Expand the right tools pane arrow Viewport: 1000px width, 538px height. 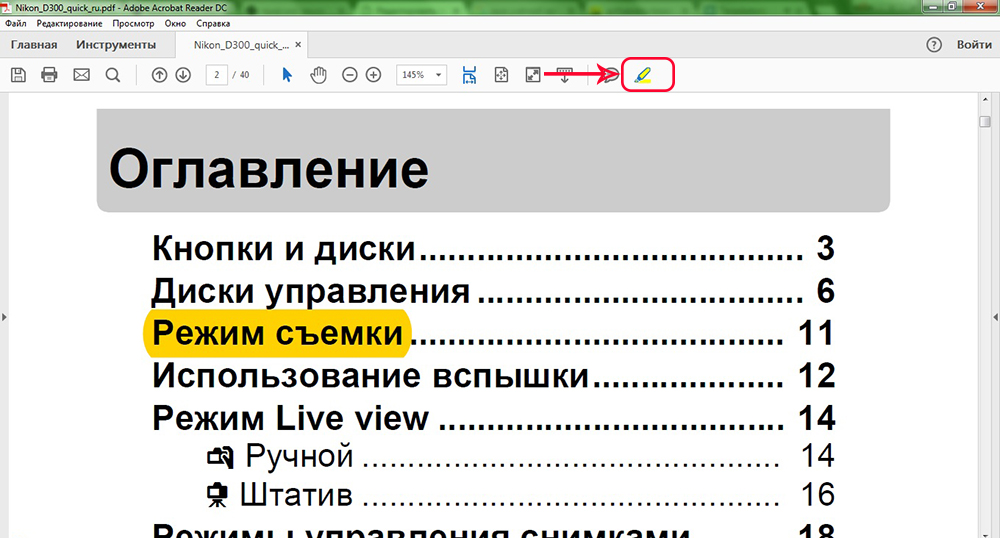[995, 316]
